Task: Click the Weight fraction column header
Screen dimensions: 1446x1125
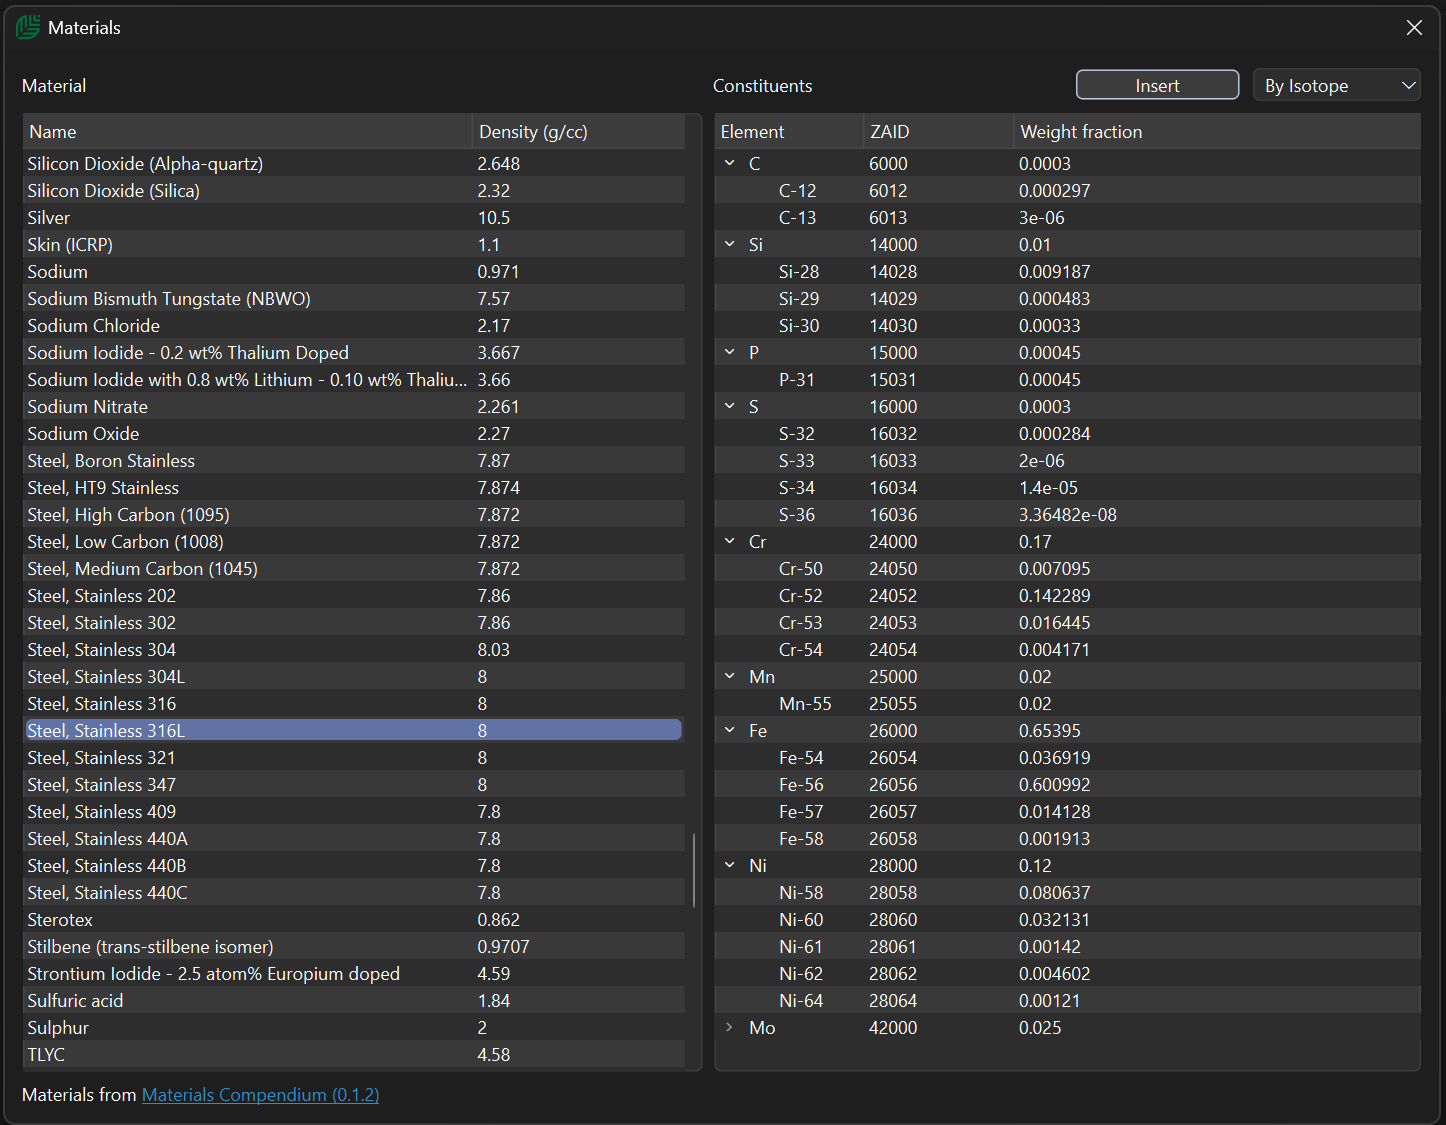Action: (1217, 131)
